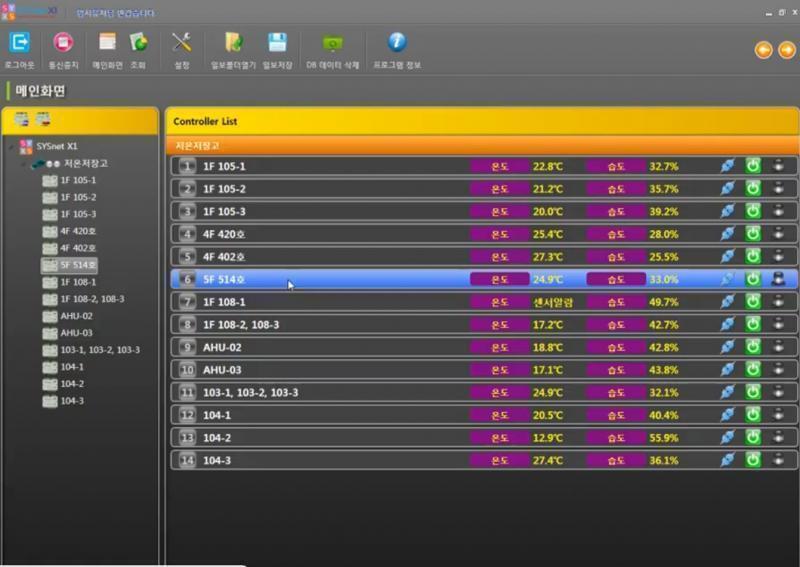Click the detail icon at end of 104-3 row
This screenshot has width=800, height=567.
[778, 460]
